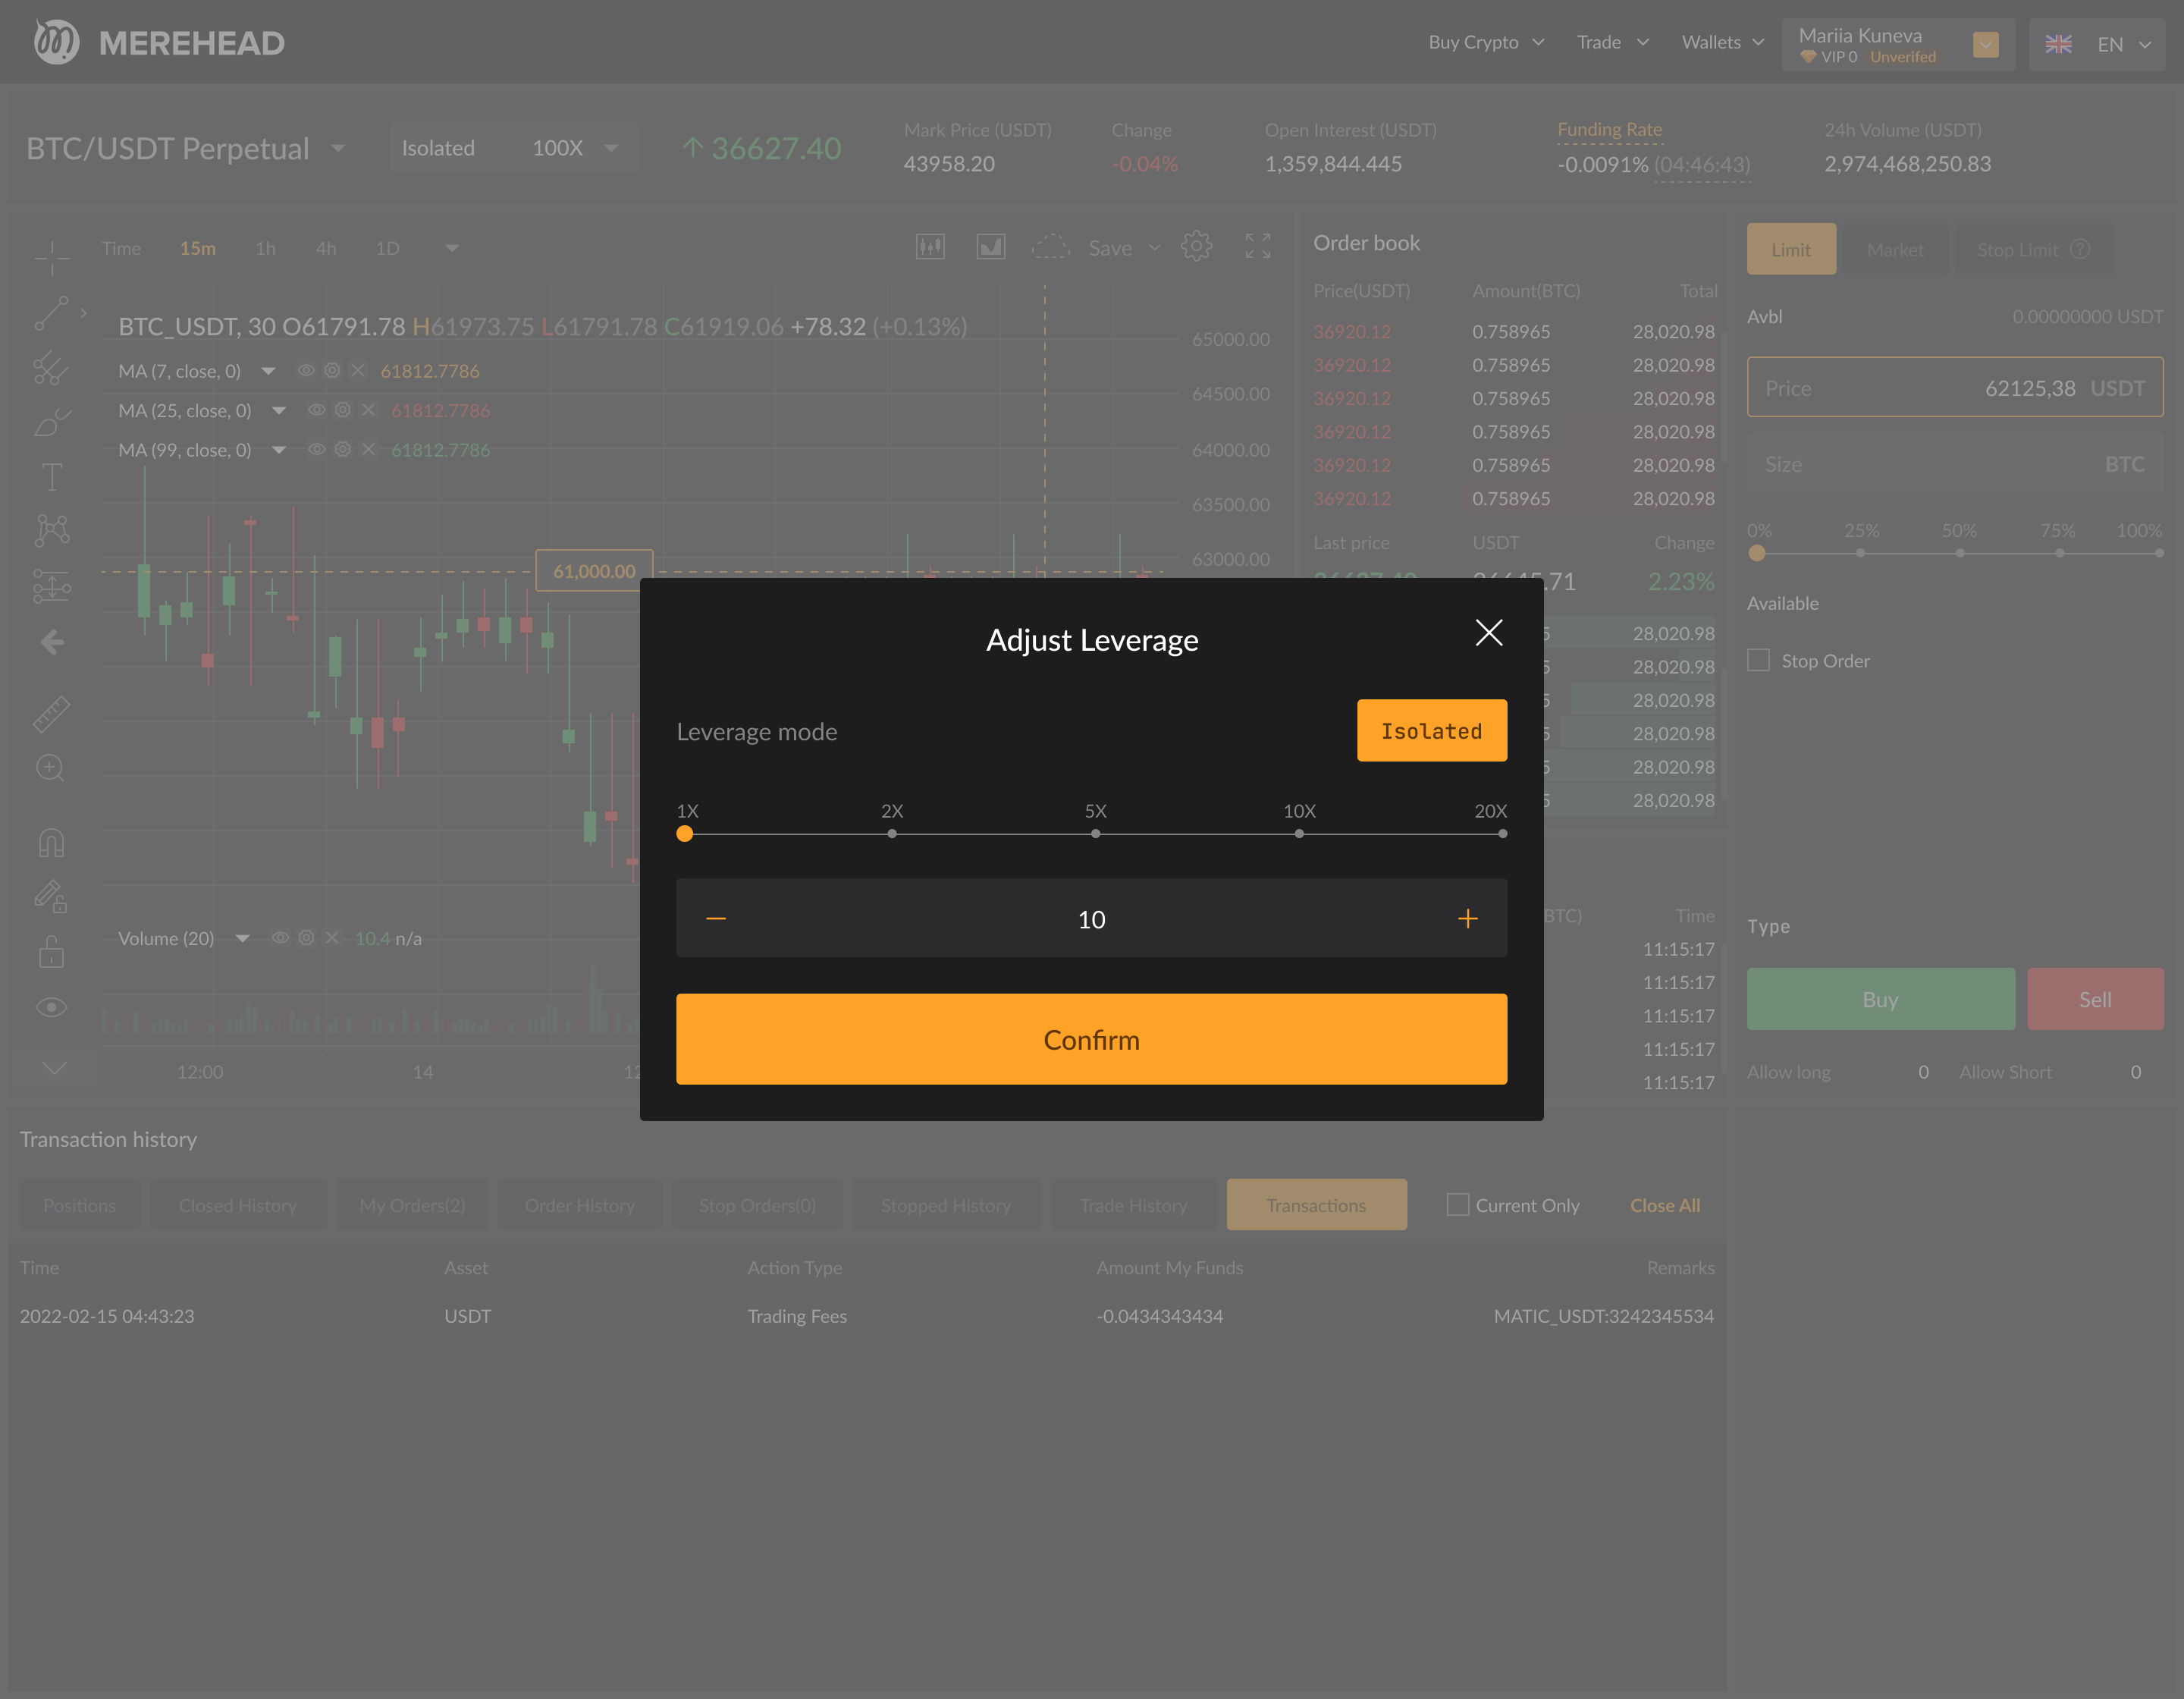Toggle fullscreen chart mode
The height and width of the screenshot is (1699, 2184).
click(1258, 246)
